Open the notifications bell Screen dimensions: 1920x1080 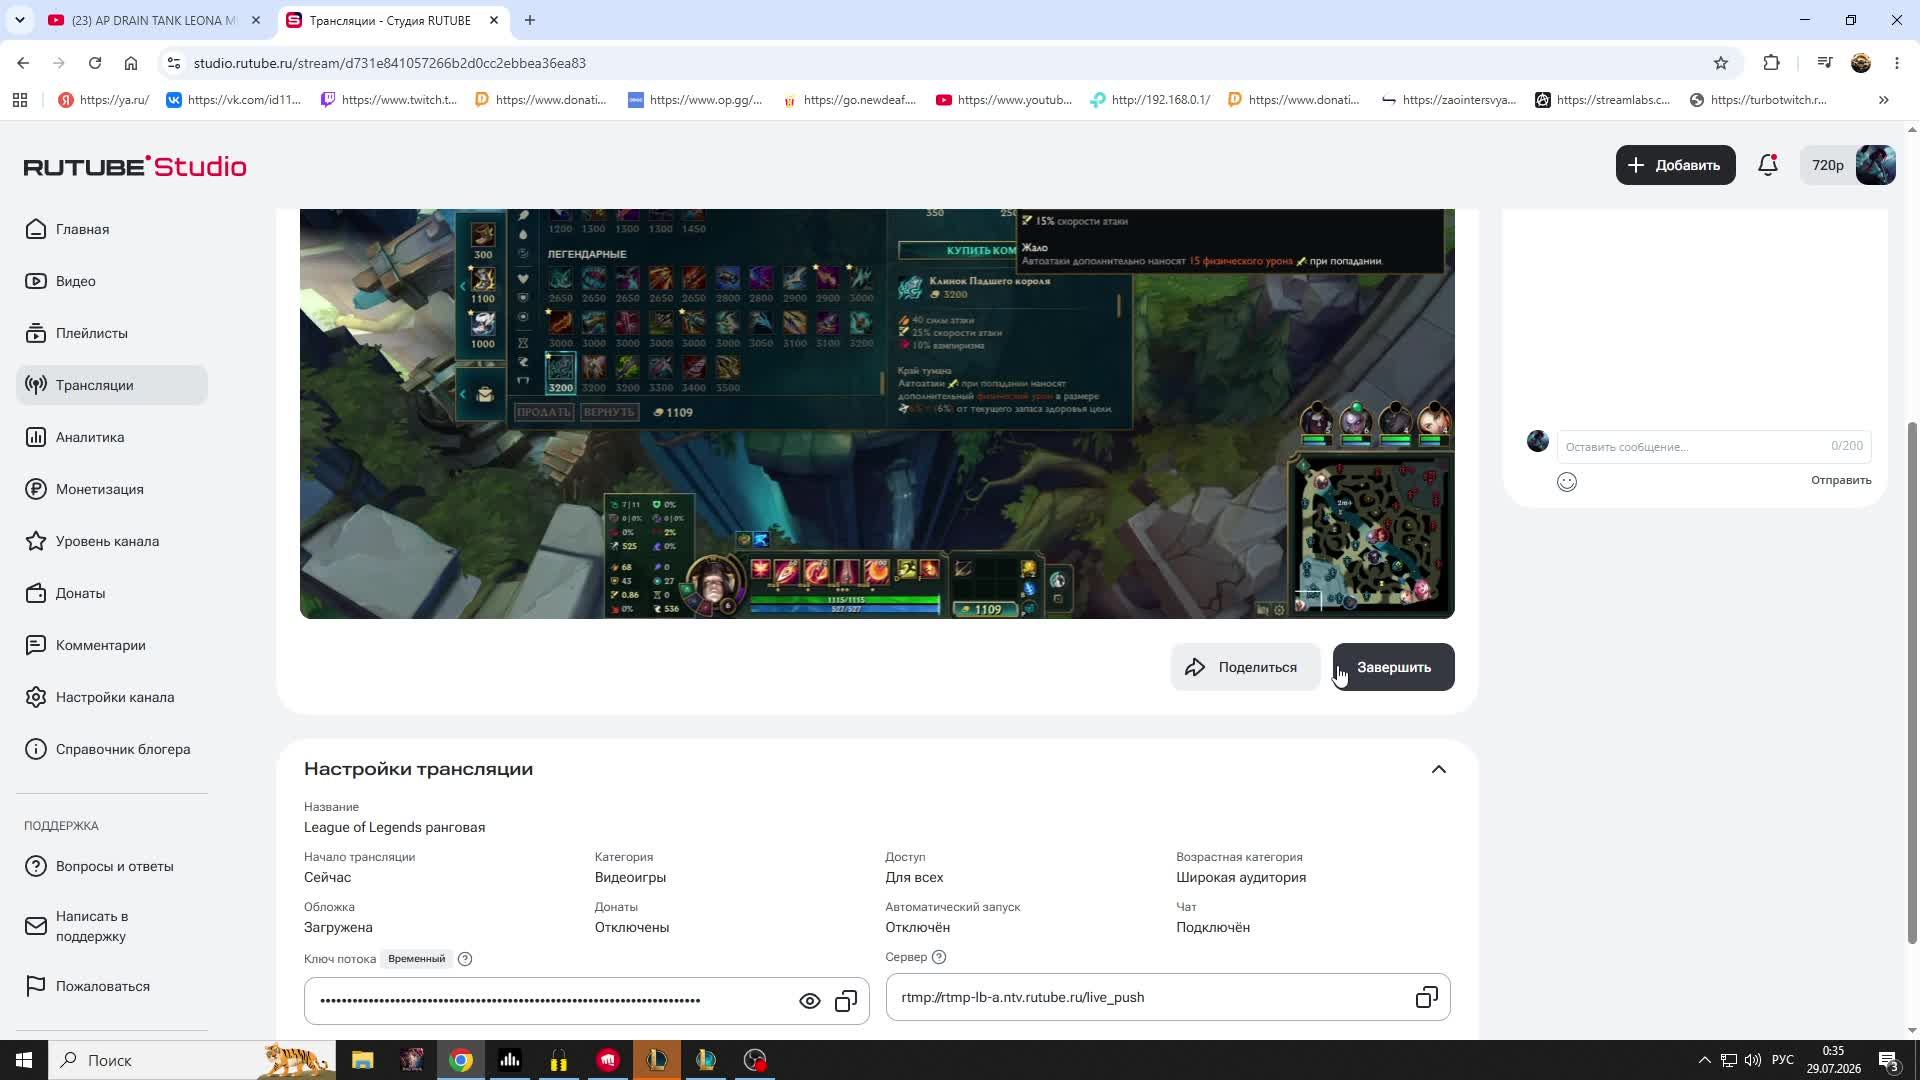pyautogui.click(x=1768, y=165)
